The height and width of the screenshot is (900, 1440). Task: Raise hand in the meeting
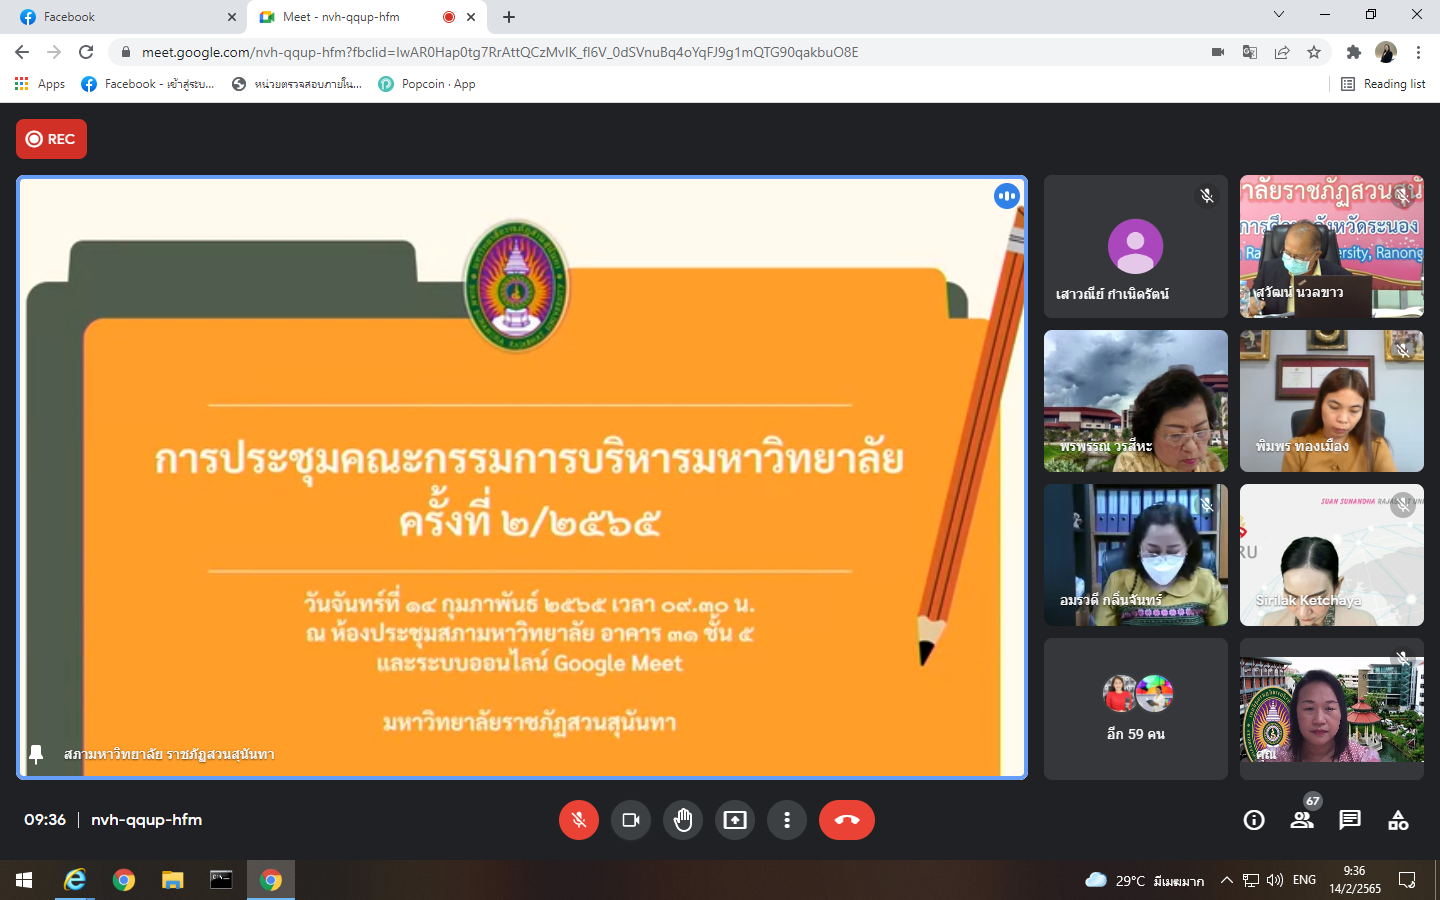pos(683,820)
